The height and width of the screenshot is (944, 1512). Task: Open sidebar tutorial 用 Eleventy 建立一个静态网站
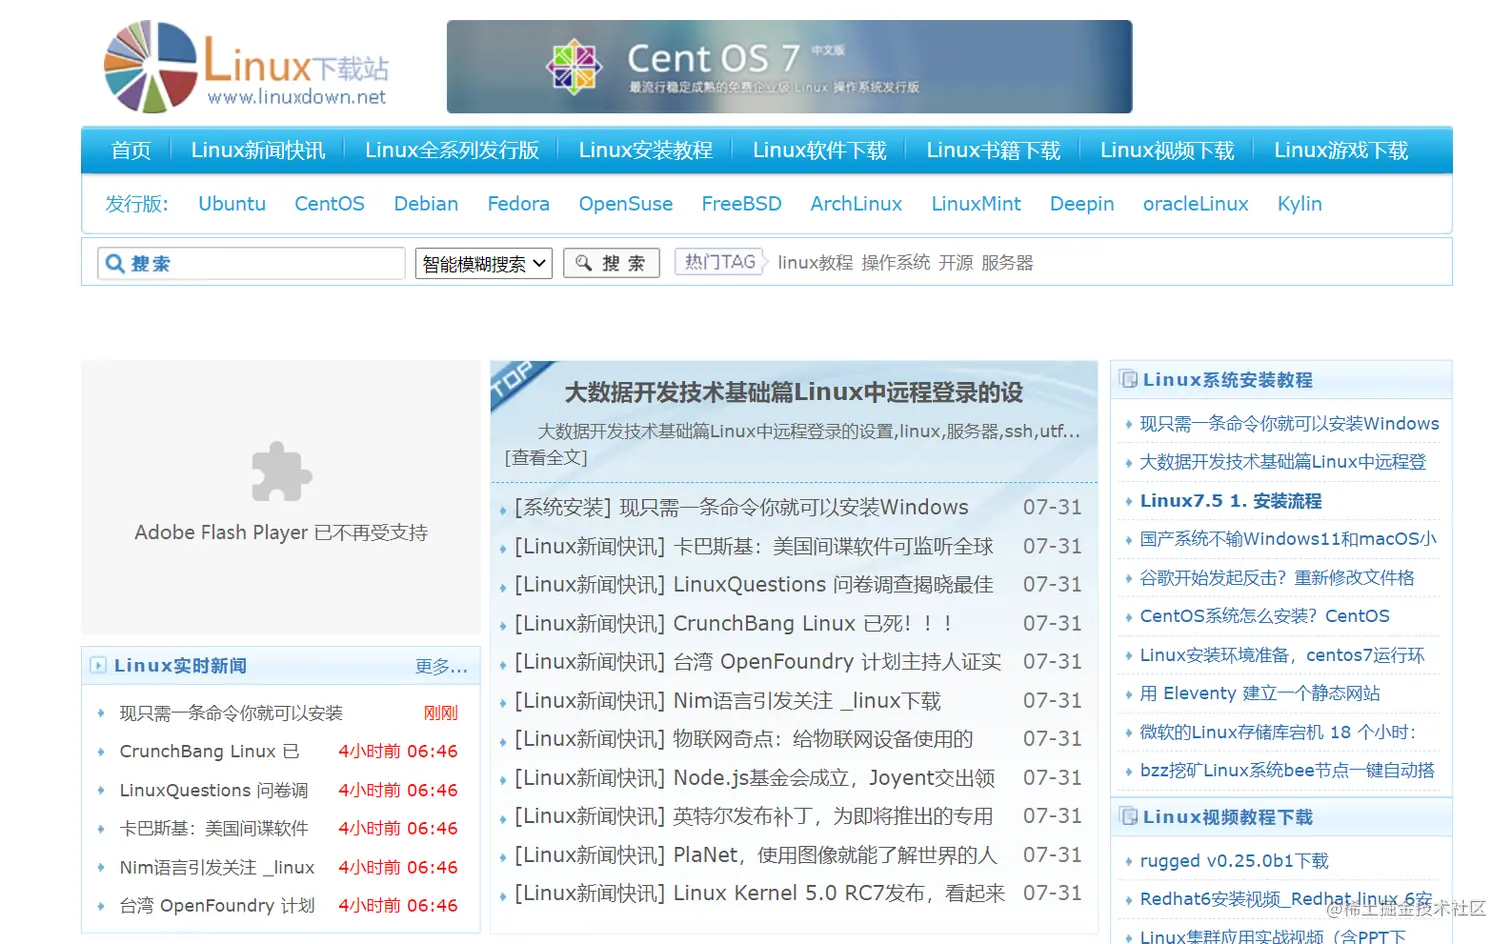click(x=1260, y=693)
